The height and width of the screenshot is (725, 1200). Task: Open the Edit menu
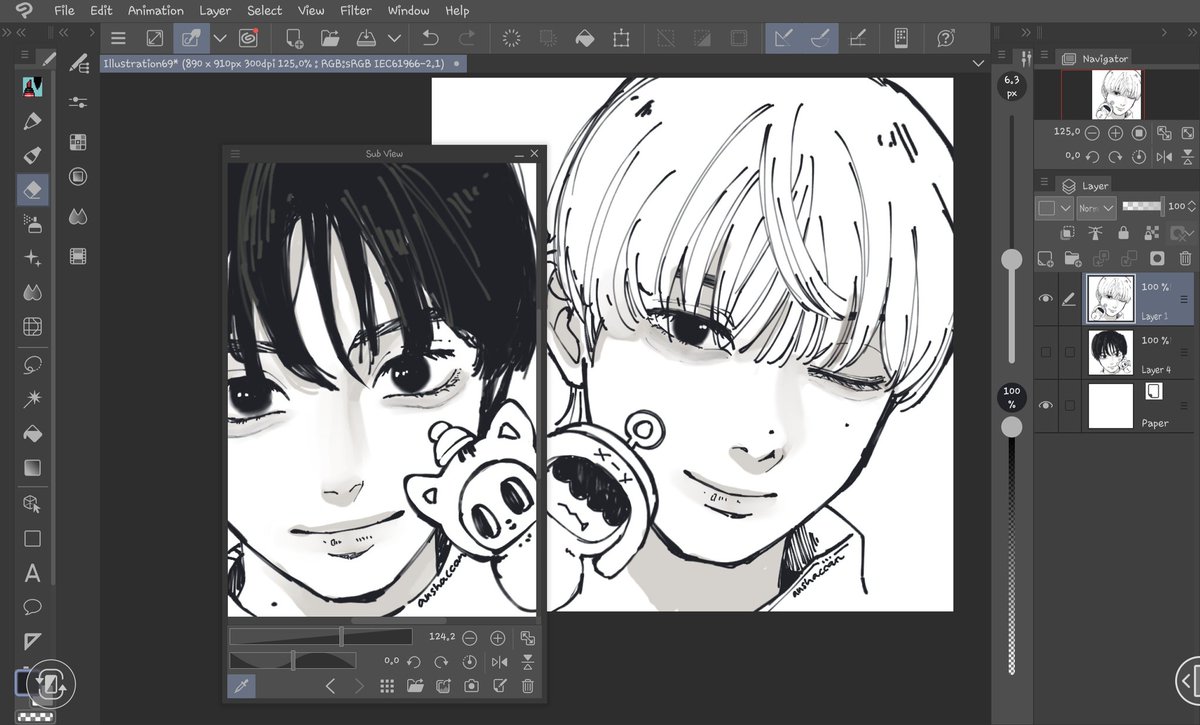click(101, 10)
